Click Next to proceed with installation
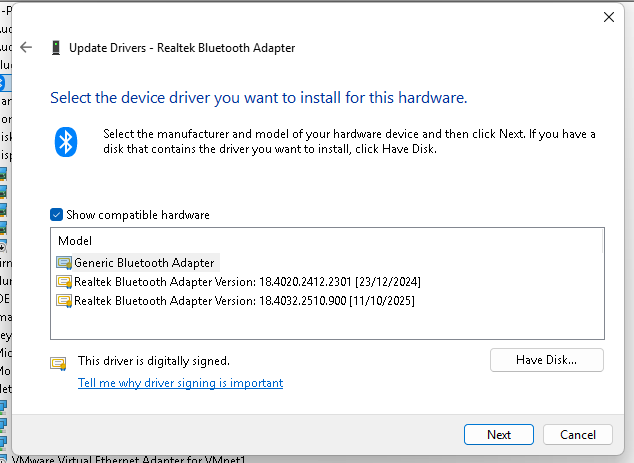 click(499, 435)
